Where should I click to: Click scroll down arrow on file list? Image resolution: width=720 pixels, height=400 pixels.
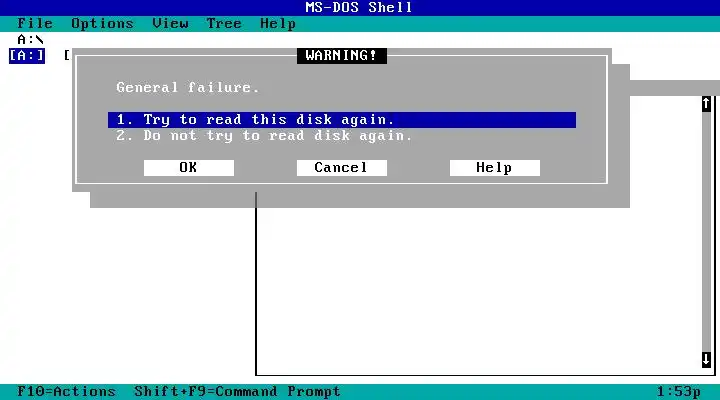point(706,360)
